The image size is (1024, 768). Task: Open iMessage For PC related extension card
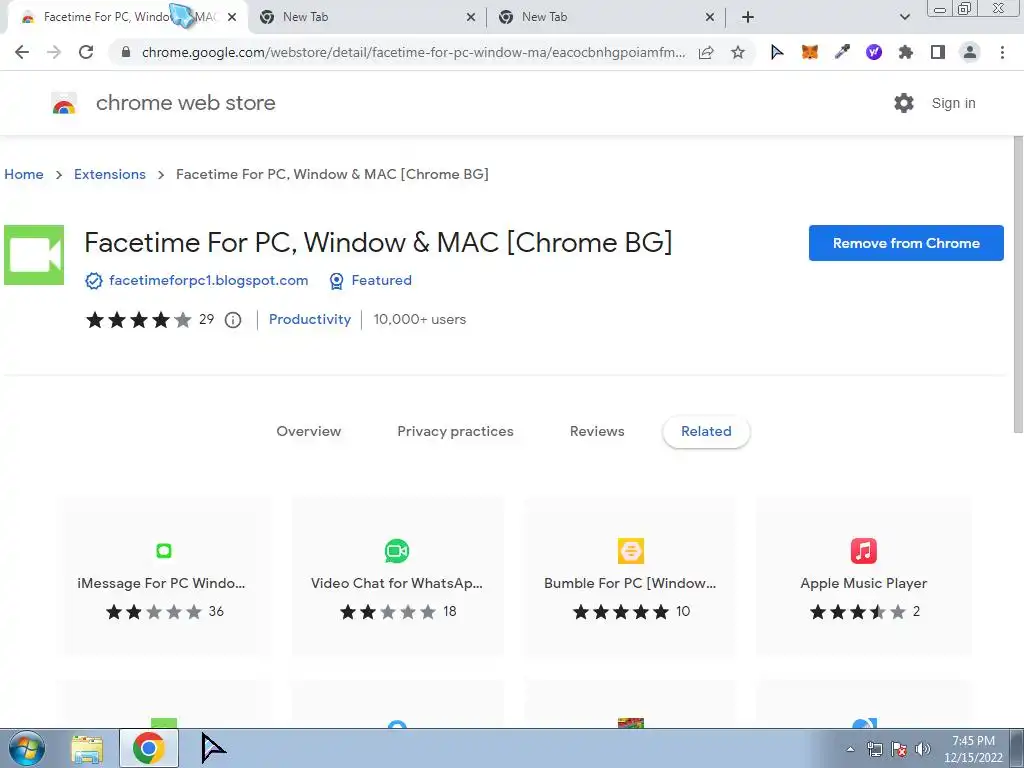click(x=163, y=576)
